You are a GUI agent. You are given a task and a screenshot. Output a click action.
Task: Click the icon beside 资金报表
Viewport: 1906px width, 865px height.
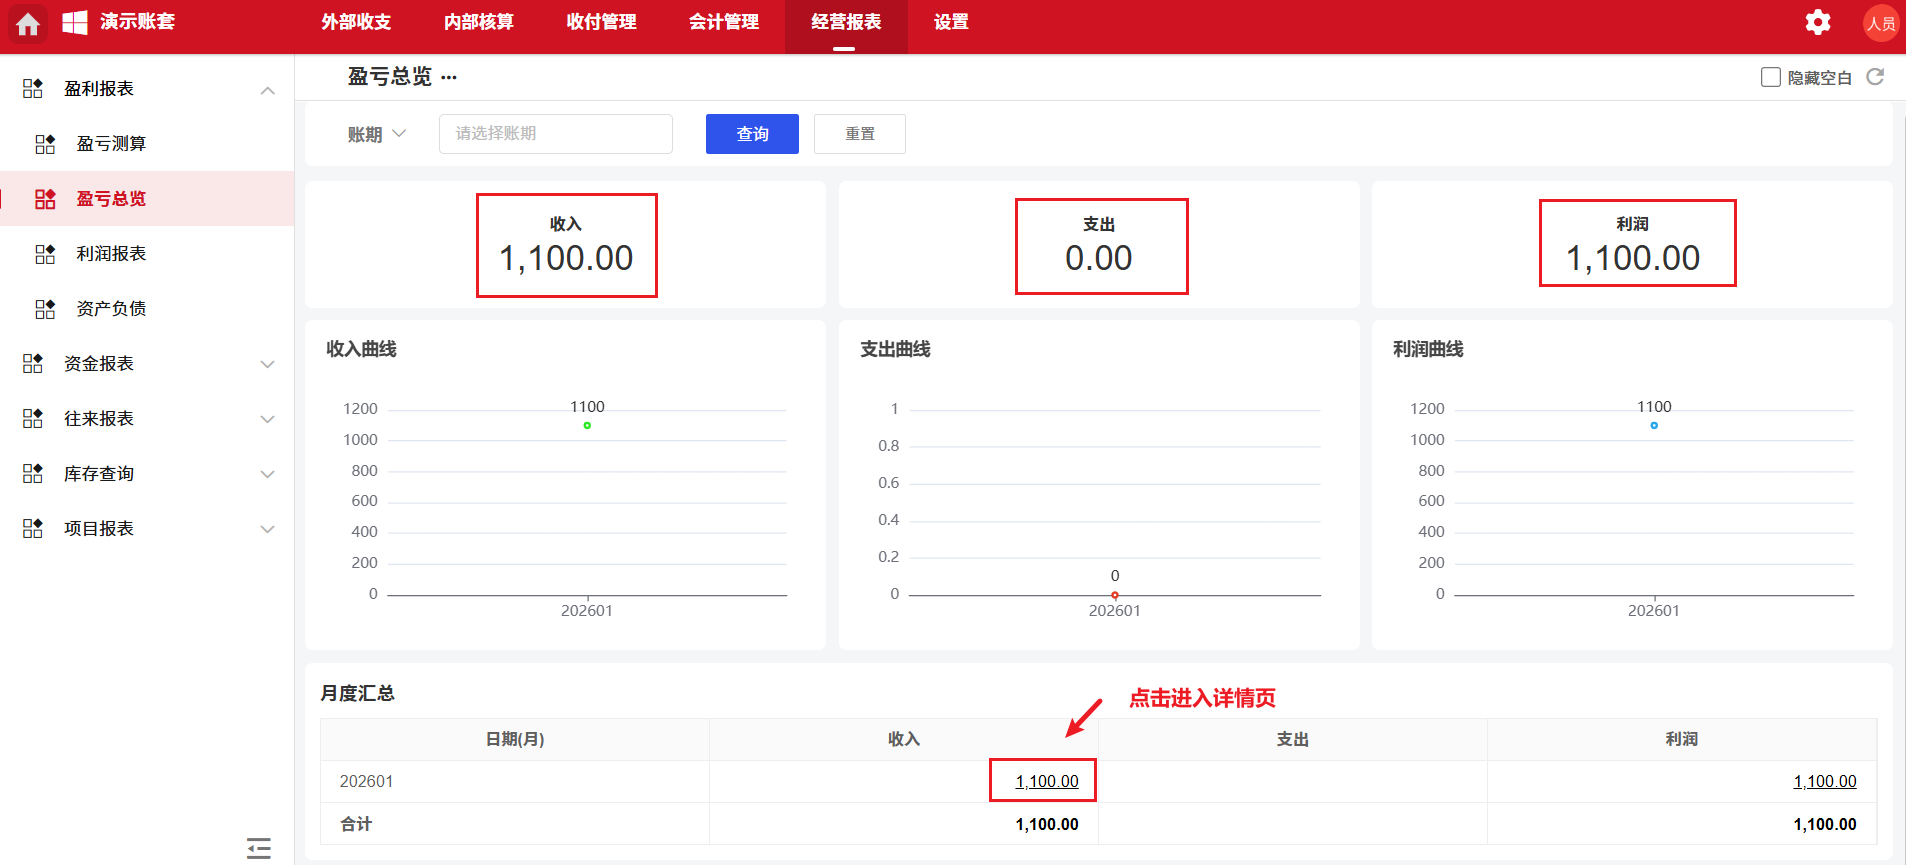33,363
